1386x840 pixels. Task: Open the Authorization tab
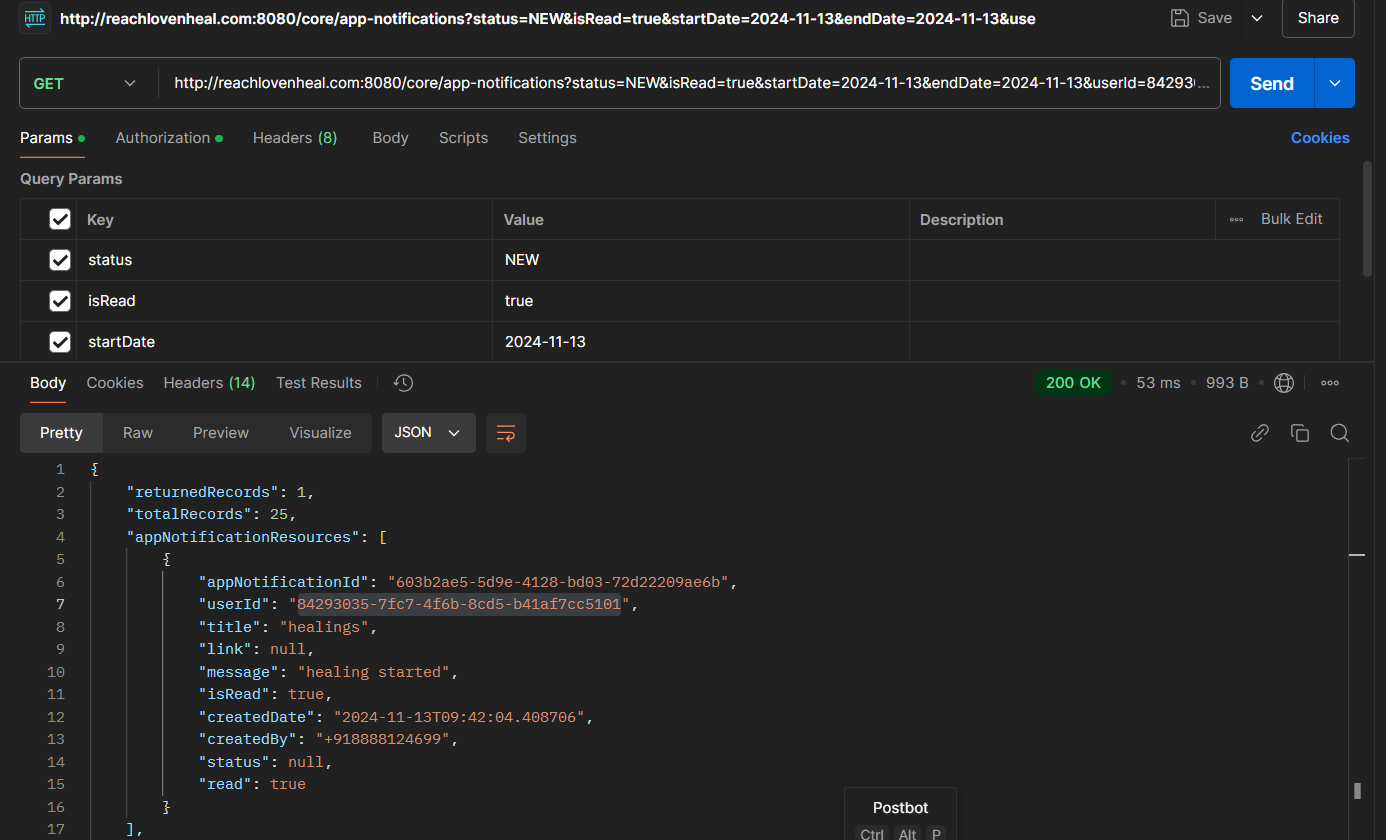(x=169, y=138)
